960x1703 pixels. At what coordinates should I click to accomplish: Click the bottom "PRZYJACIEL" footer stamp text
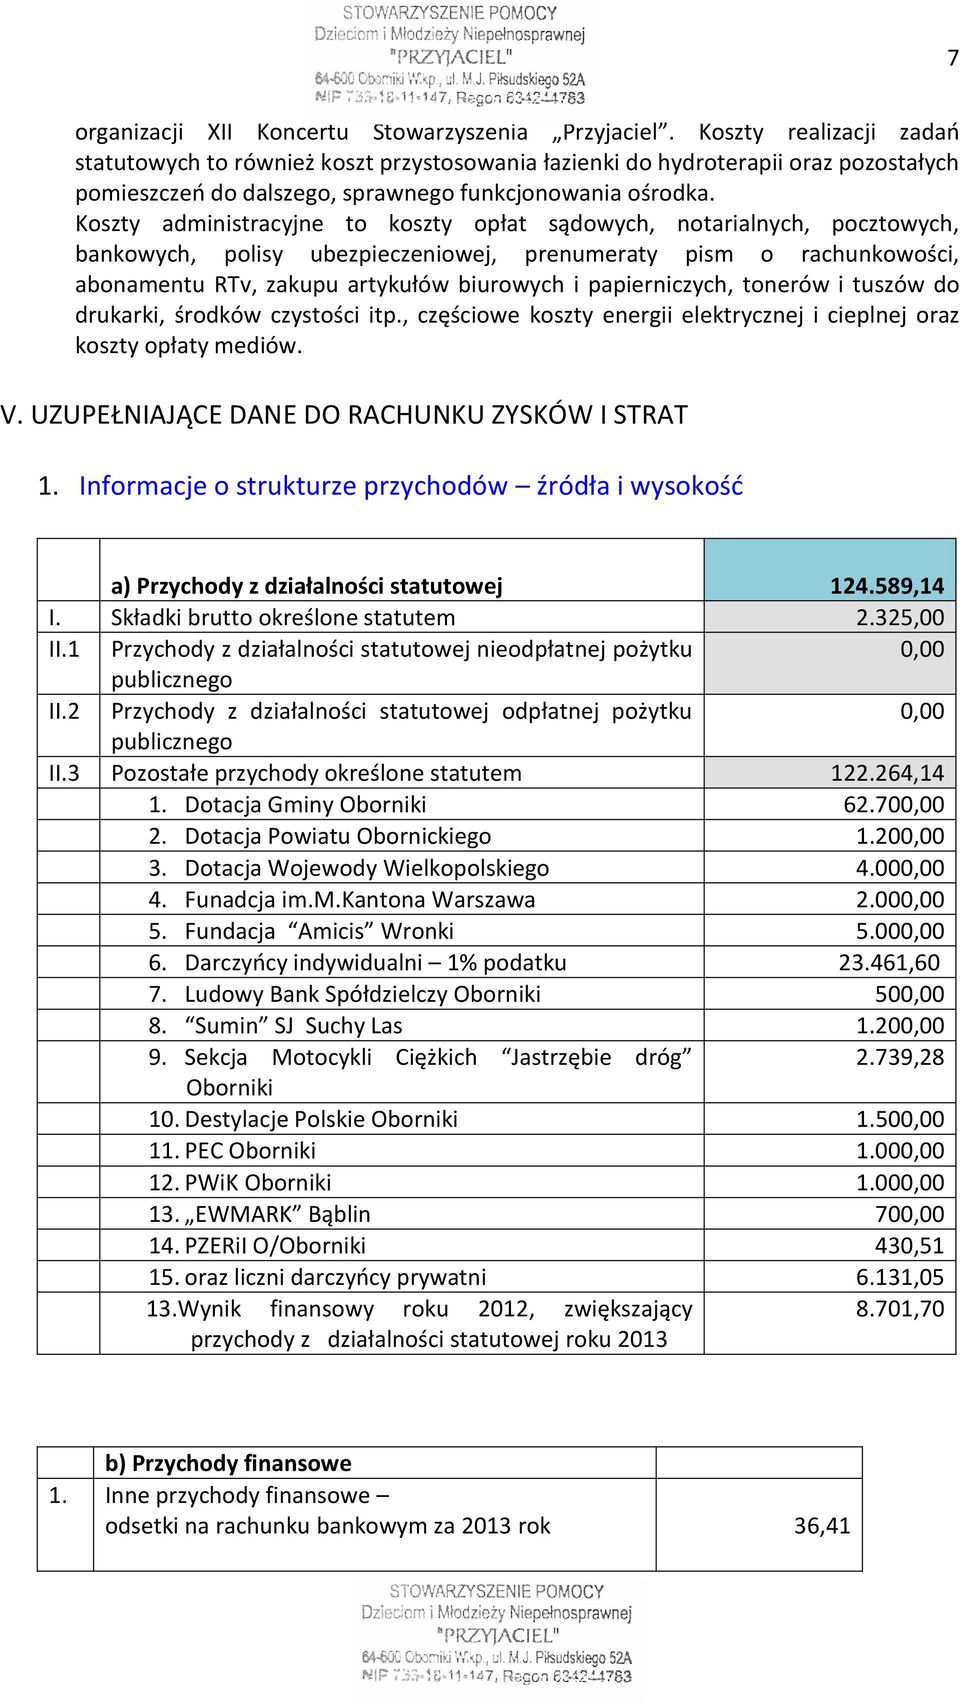click(497, 1636)
